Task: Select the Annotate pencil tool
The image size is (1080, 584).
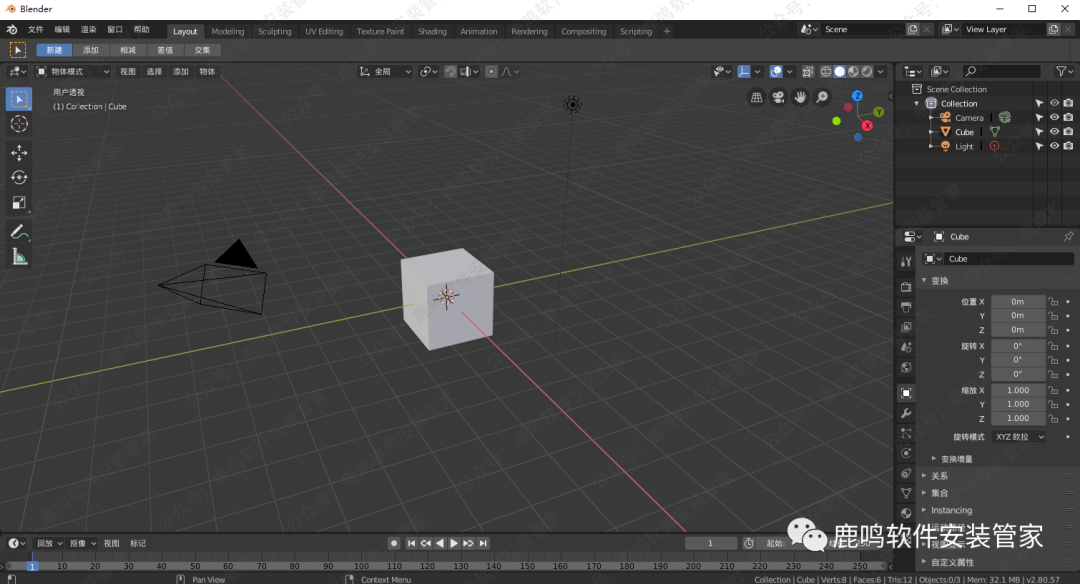Action: point(19,231)
